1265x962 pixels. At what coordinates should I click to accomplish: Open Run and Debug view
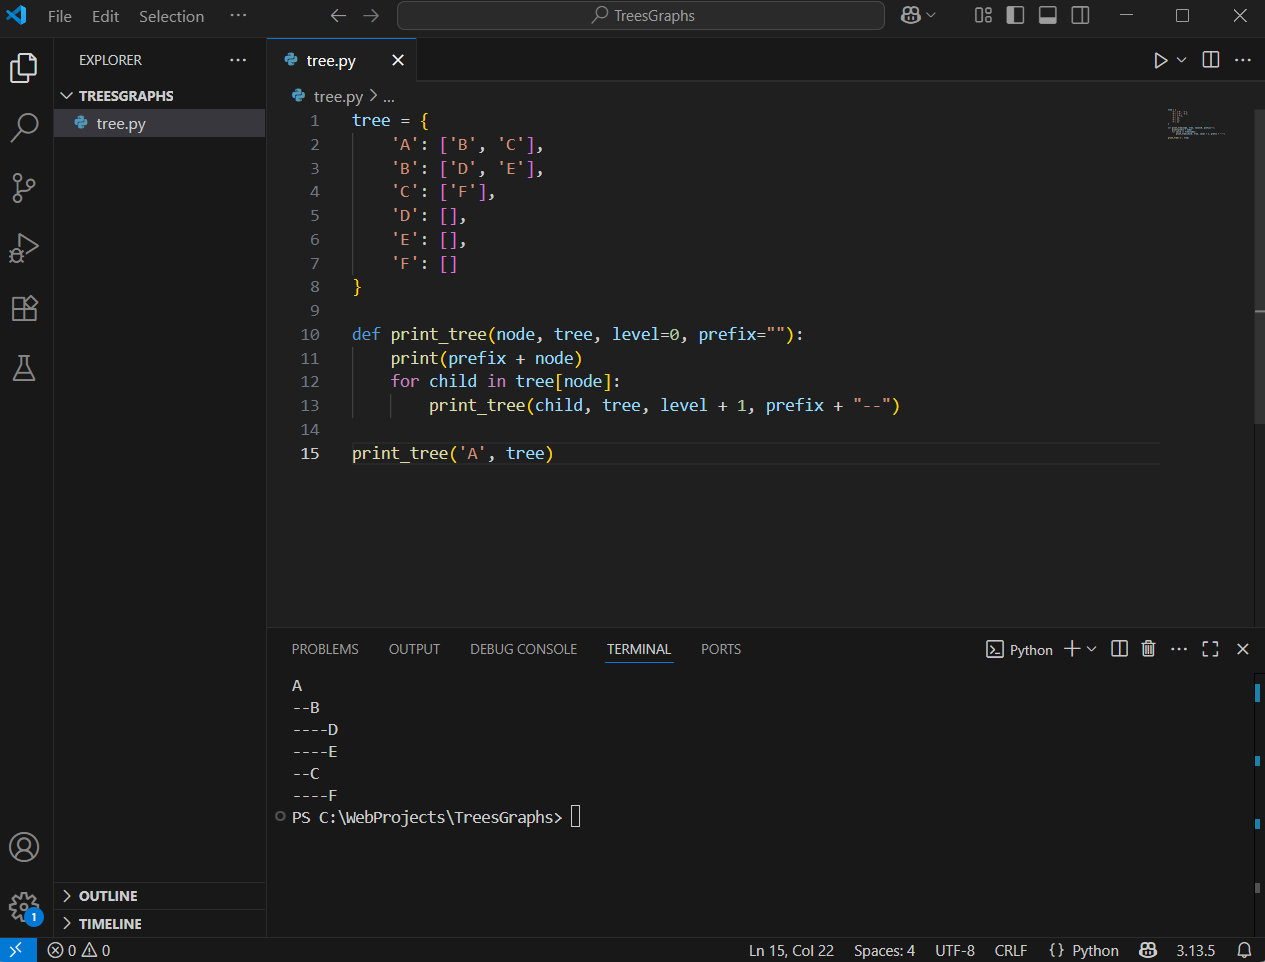click(x=24, y=247)
